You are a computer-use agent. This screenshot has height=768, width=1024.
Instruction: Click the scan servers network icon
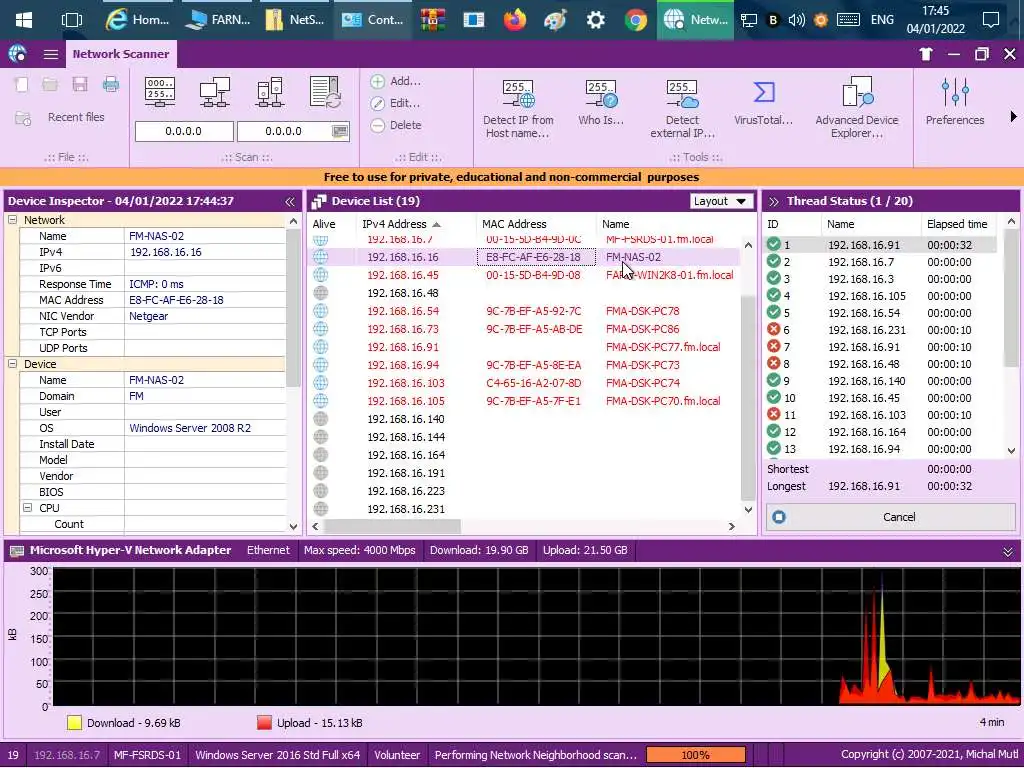(270, 92)
